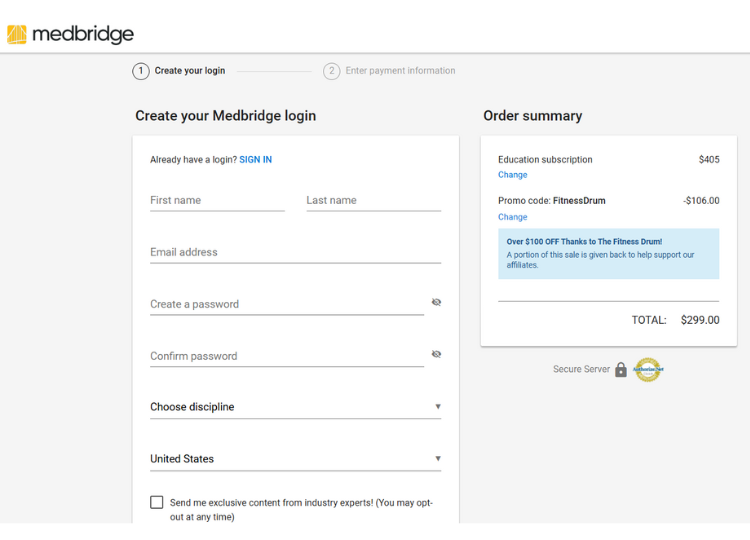Click the Authorize.Net verified seal
The height and width of the screenshot is (540, 750).
pyautogui.click(x=648, y=370)
